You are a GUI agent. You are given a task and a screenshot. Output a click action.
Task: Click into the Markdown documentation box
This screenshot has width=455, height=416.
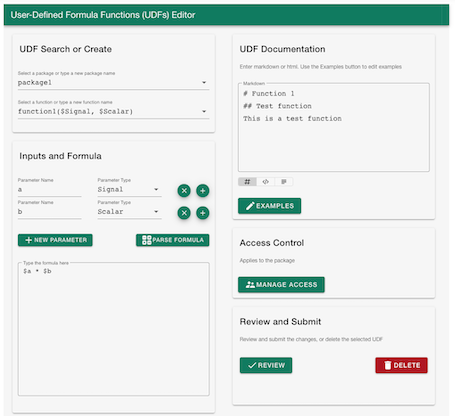(334, 127)
